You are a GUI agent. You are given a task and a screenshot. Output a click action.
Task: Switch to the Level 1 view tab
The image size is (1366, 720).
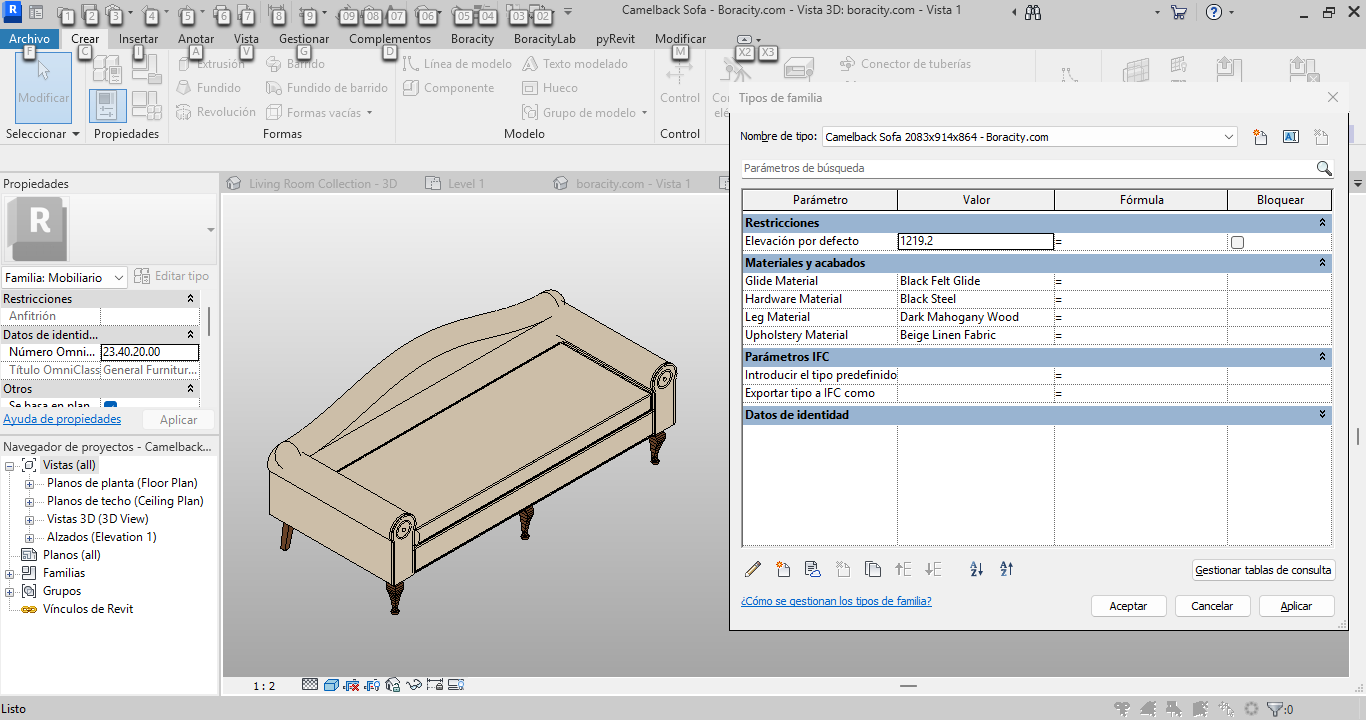[x=466, y=183]
